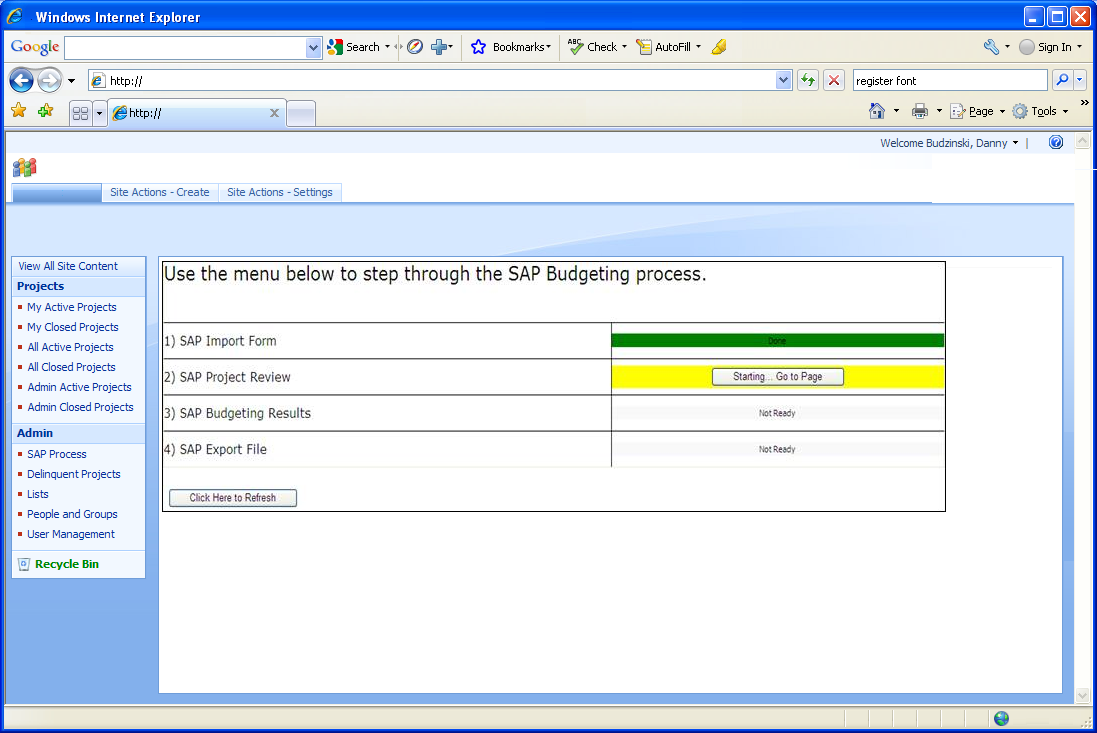
Task: Open the recent pages arrow beside Forward
Action: [71, 80]
